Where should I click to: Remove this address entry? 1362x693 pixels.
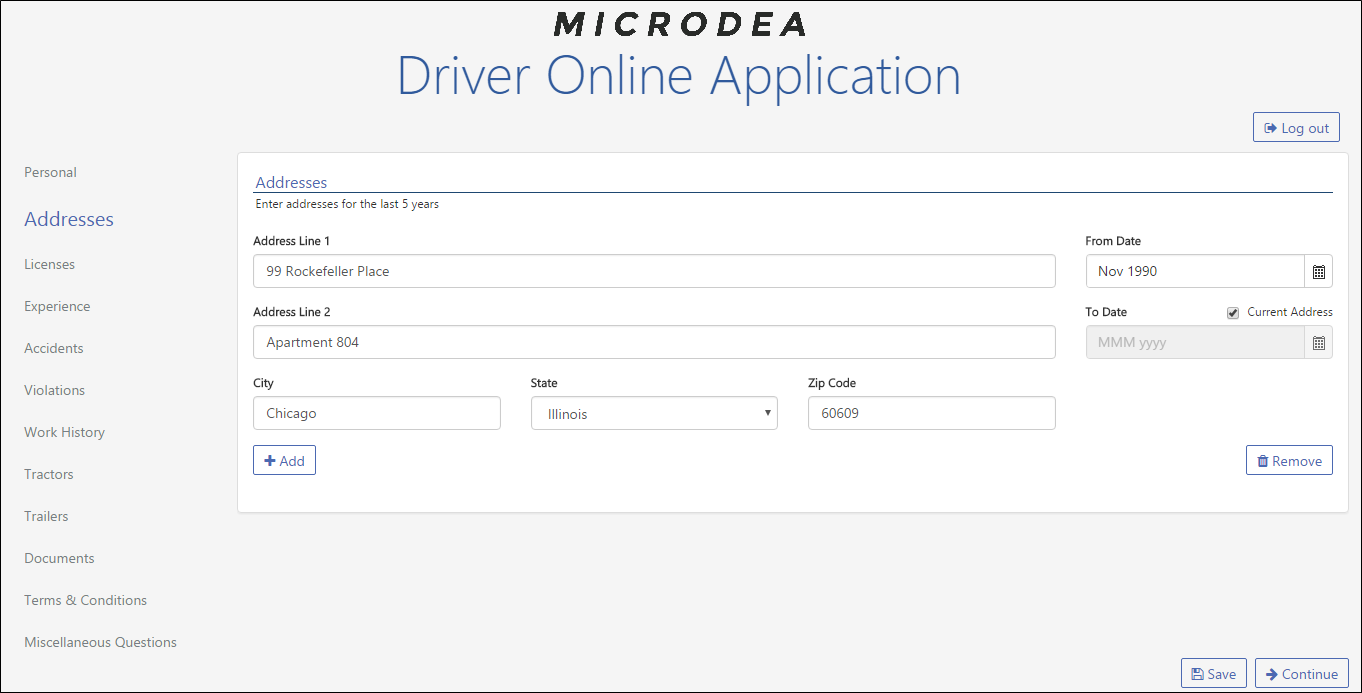click(1289, 460)
